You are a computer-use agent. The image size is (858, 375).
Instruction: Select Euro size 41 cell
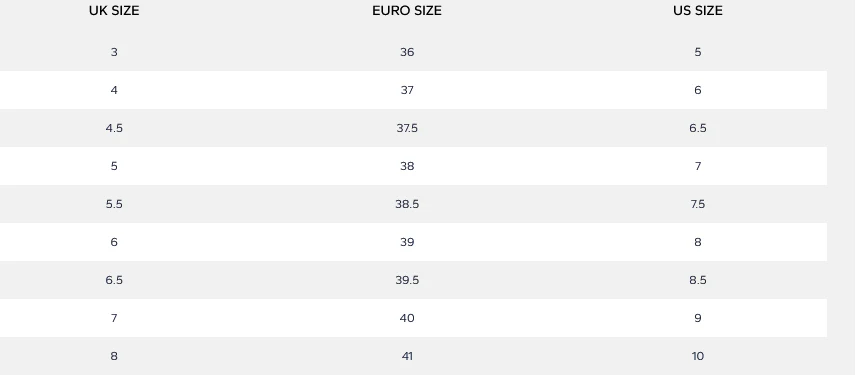407,356
